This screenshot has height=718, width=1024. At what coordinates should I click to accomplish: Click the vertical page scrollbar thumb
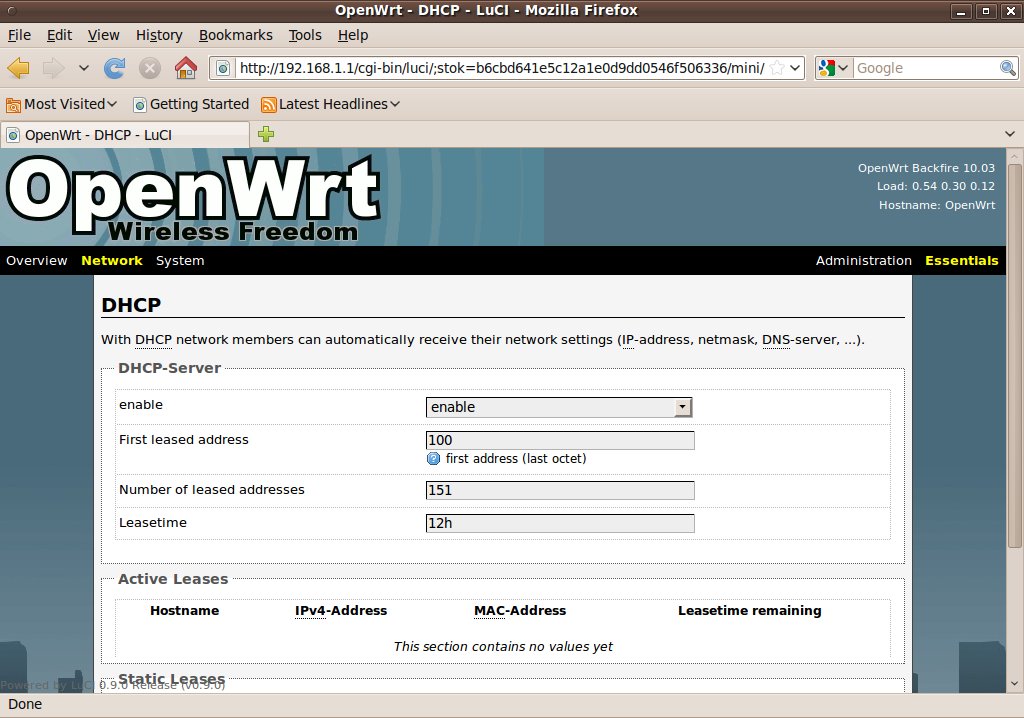click(1014, 356)
